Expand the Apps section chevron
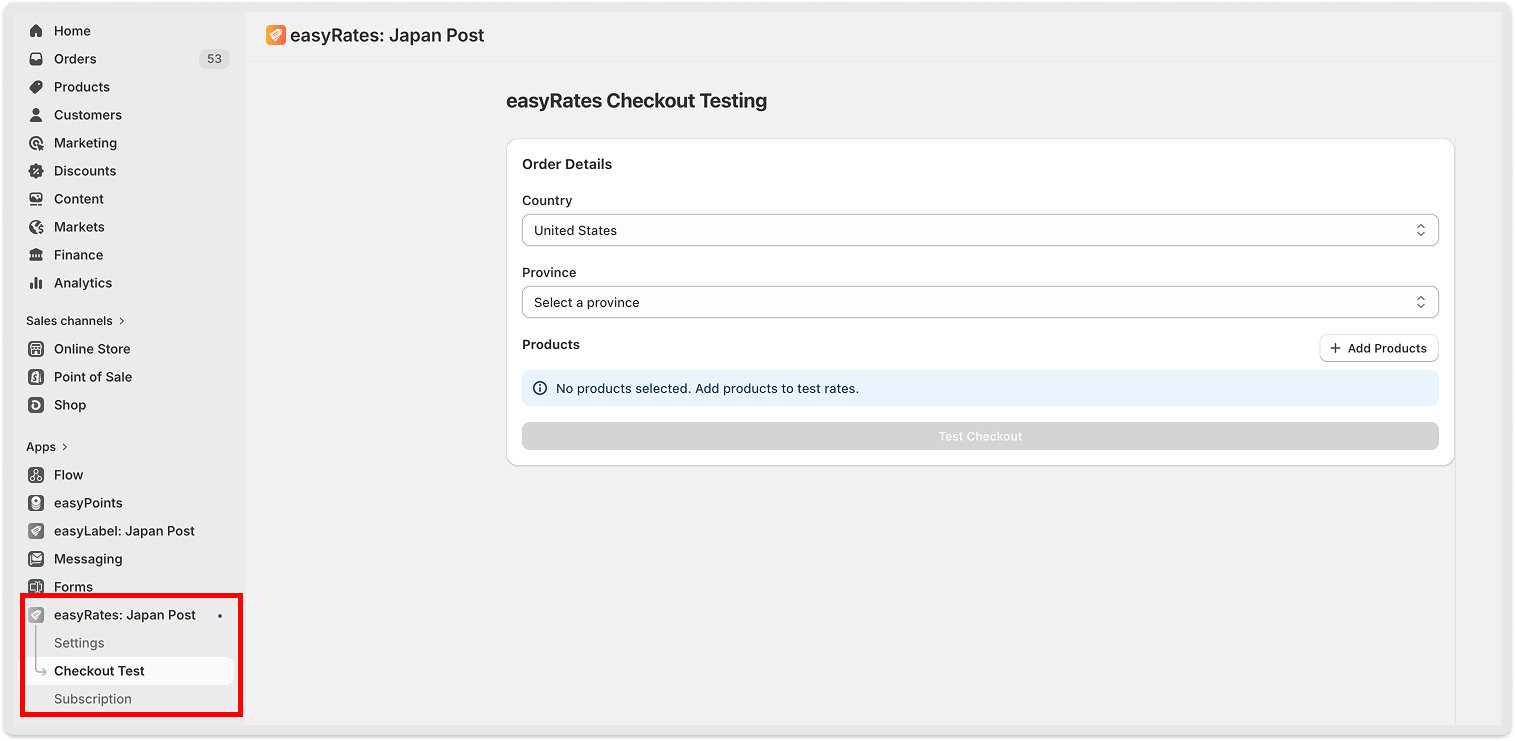Screen dimensions: 1515x741 tap(65, 447)
